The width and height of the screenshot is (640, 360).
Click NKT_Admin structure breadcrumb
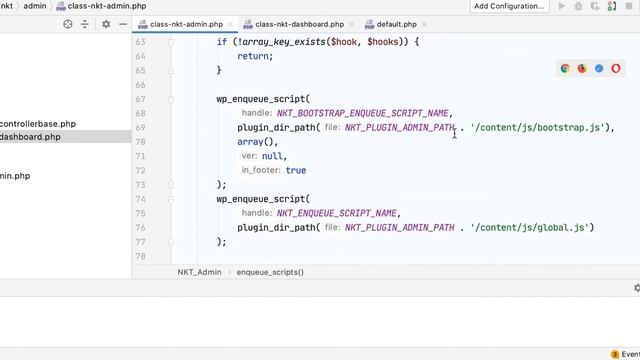(199, 272)
